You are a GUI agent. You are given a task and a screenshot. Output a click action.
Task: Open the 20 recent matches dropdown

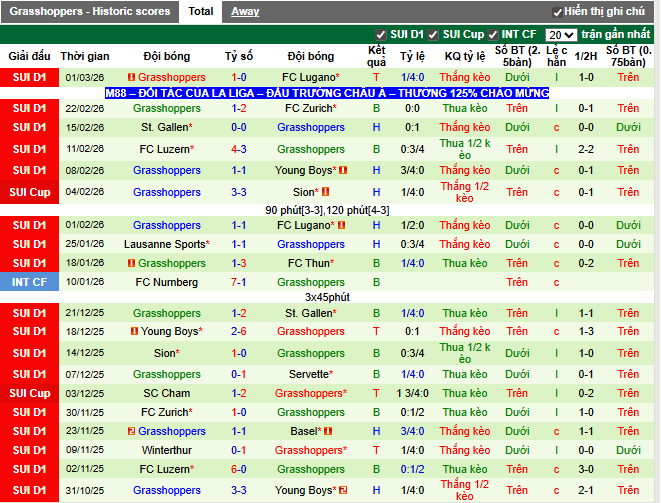561,35
